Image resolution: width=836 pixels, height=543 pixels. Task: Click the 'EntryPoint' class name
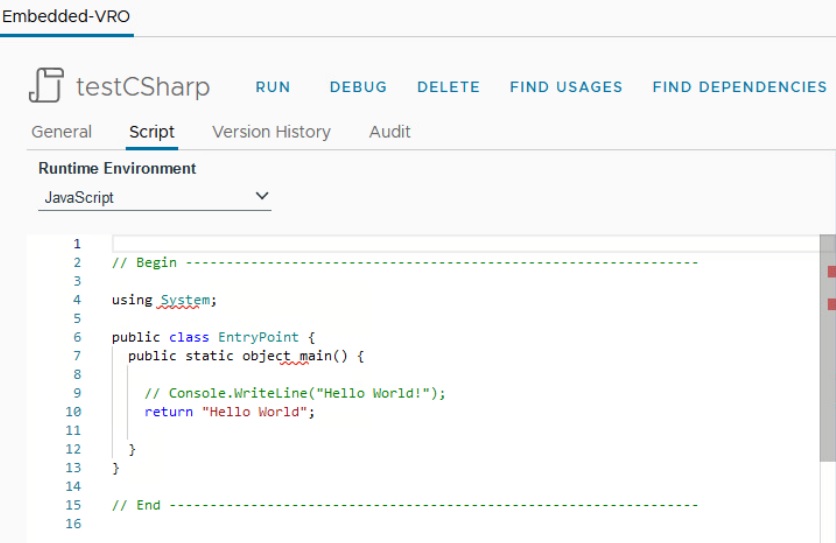pyautogui.click(x=258, y=337)
